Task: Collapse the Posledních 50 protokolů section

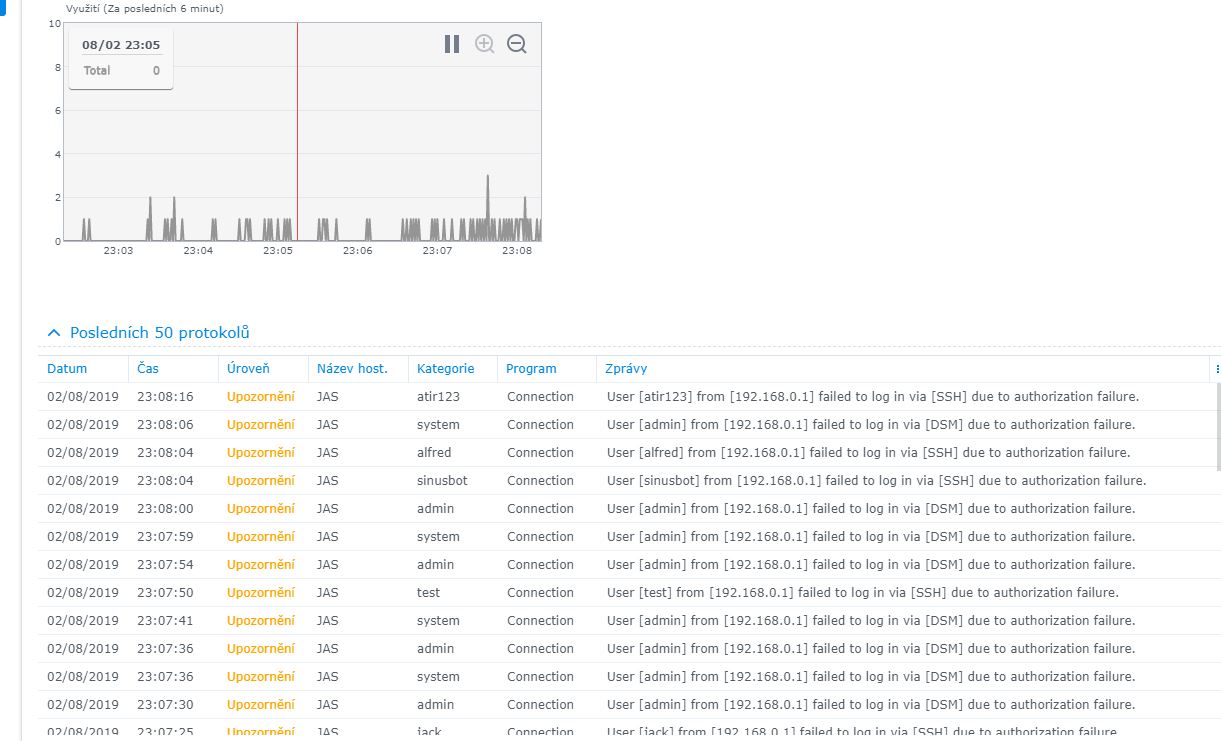Action: coord(54,333)
